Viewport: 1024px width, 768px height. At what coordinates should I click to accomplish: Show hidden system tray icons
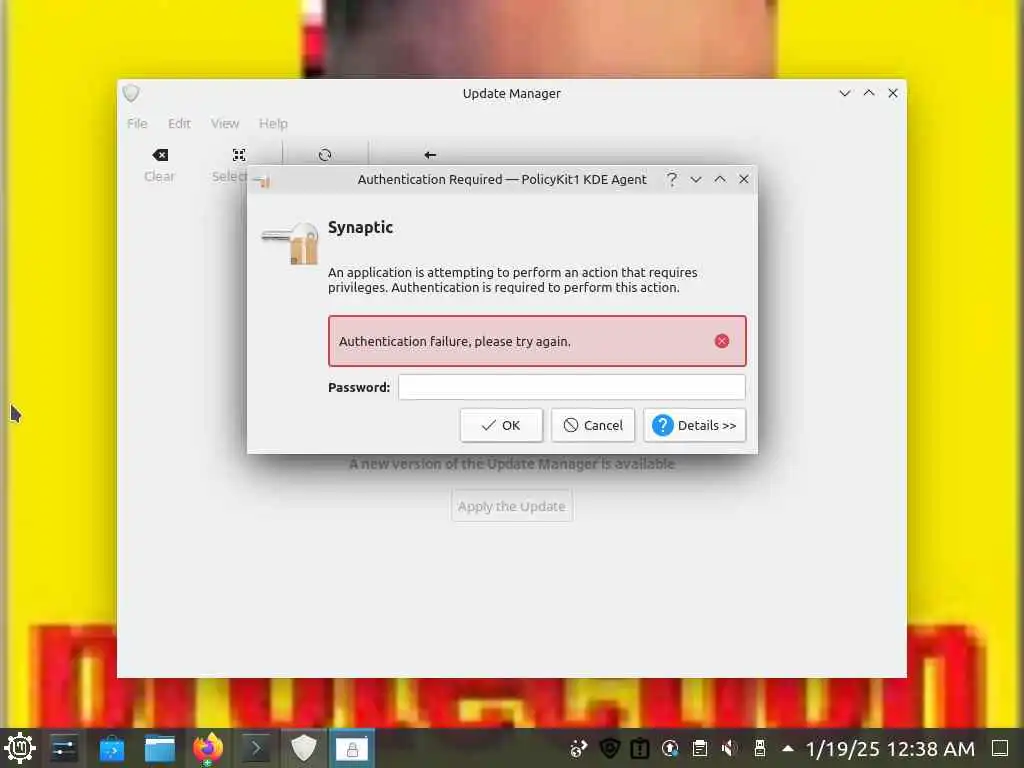click(788, 748)
